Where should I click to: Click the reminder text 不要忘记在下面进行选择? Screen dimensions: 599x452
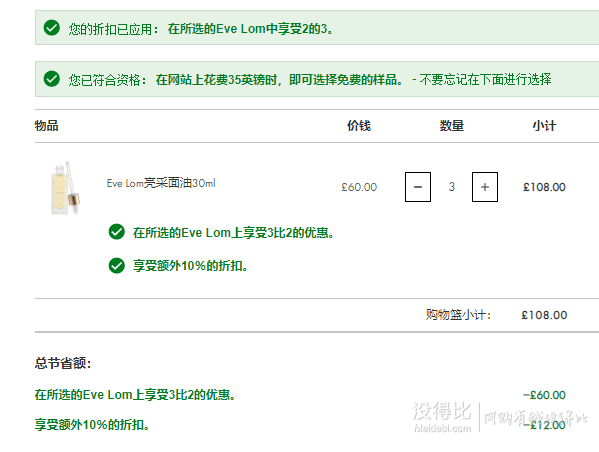[x=485, y=79]
